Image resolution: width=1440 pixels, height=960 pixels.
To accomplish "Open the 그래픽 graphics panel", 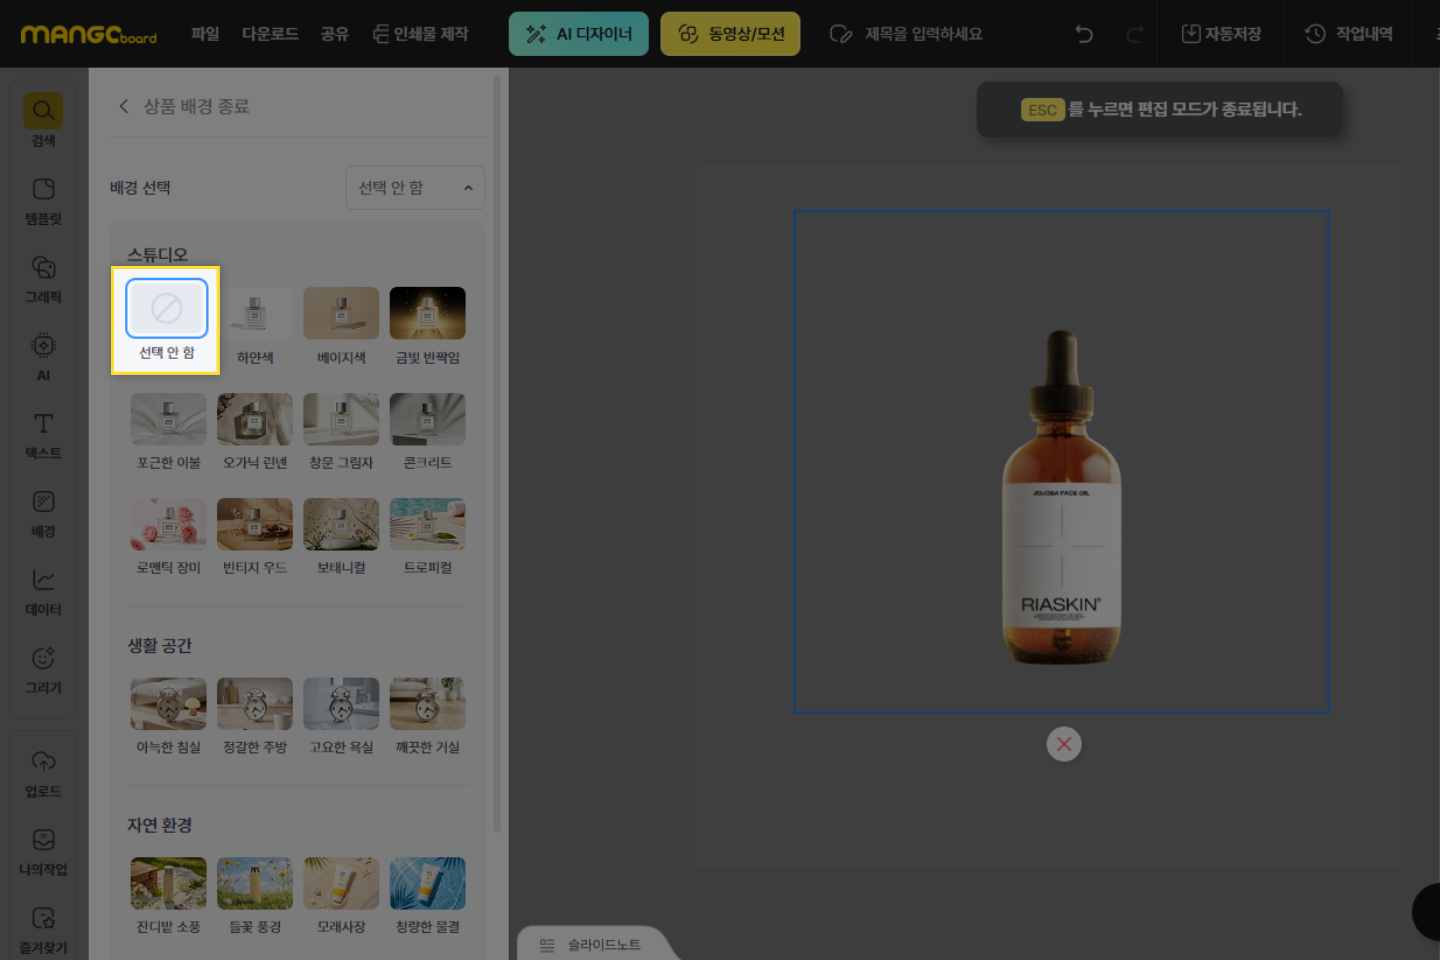I will pos(43,277).
